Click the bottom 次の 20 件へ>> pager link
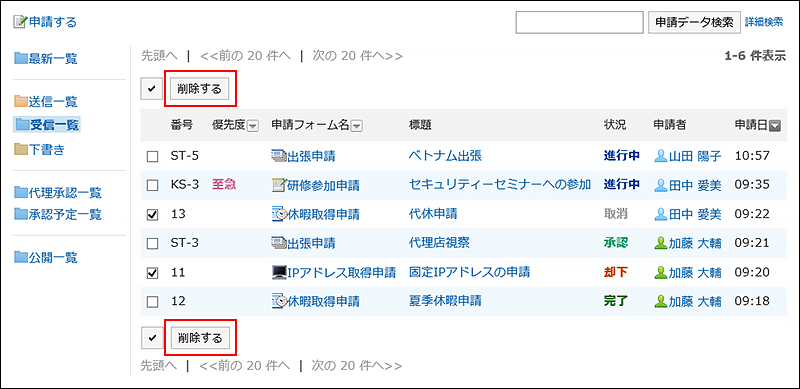 click(x=357, y=366)
